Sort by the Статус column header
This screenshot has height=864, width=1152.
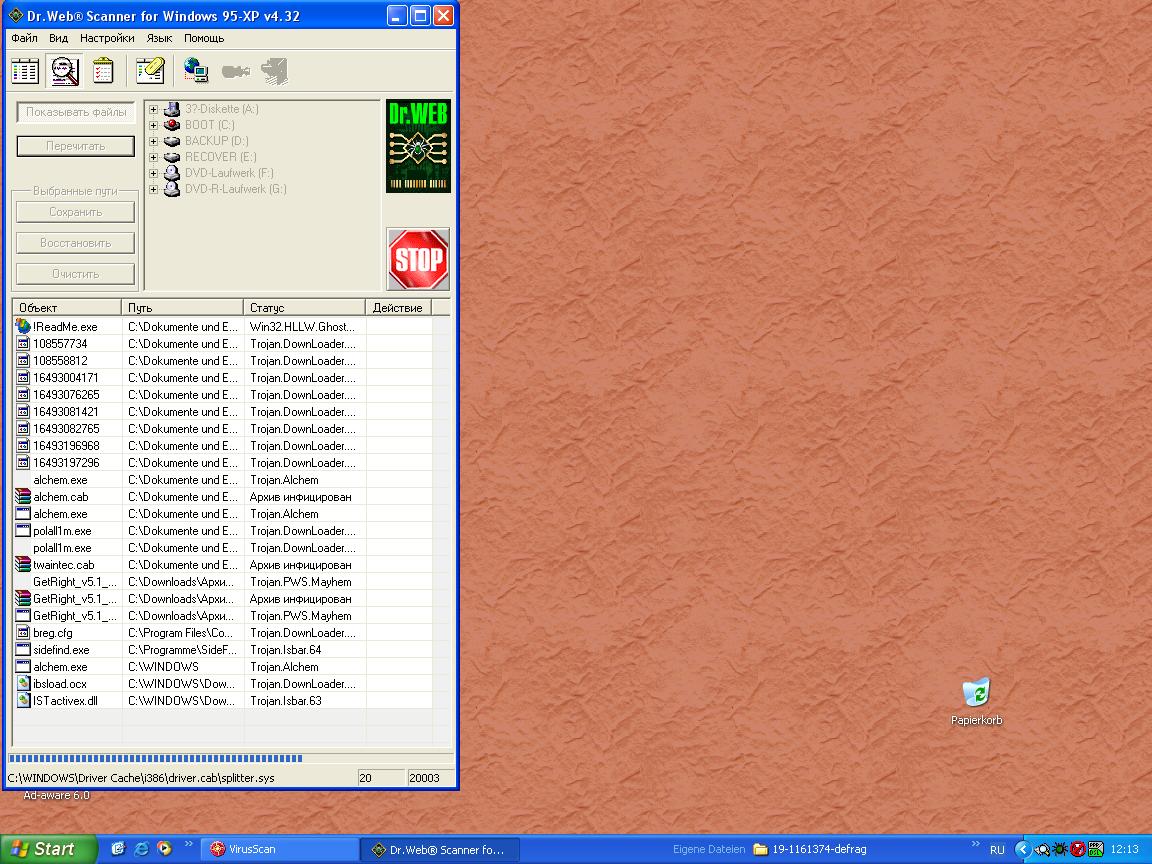[x=304, y=307]
